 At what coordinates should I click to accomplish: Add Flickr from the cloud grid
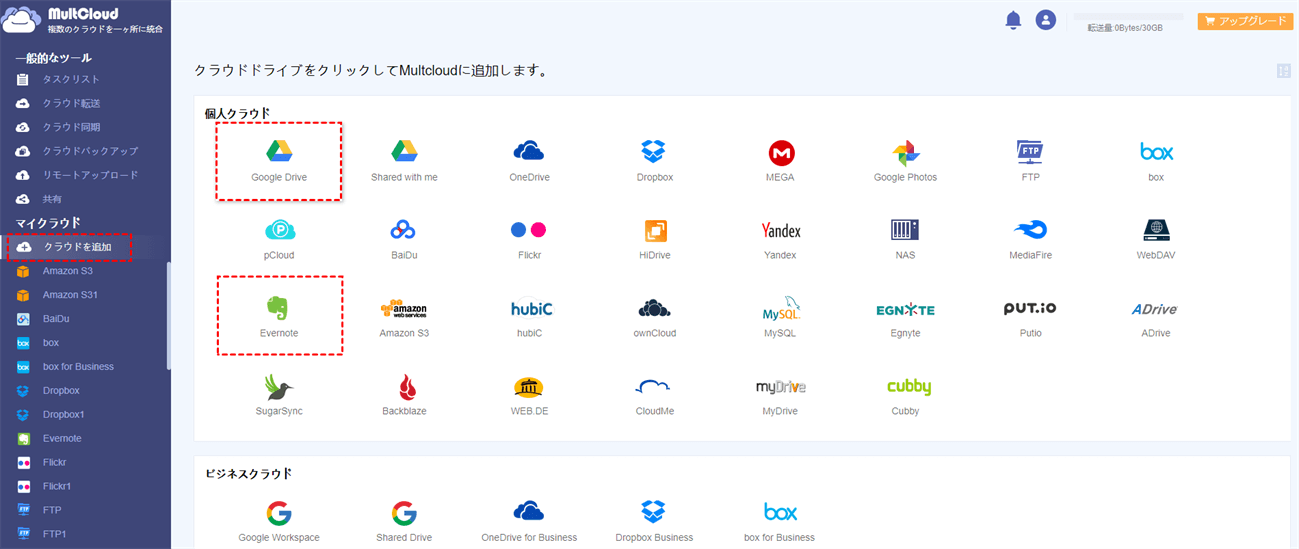click(x=529, y=238)
